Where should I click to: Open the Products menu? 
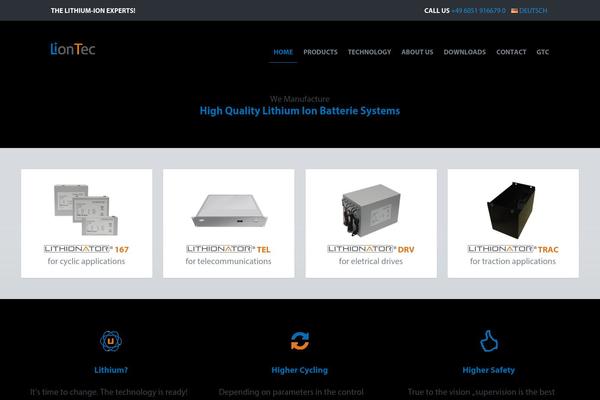click(x=321, y=52)
